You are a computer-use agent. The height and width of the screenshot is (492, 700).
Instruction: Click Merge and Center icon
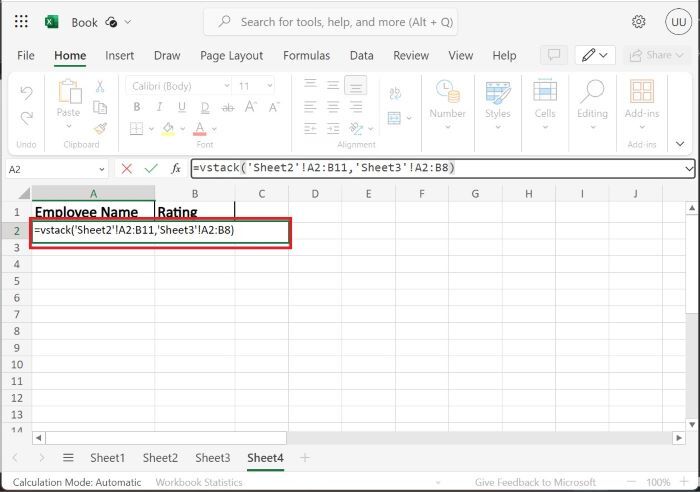tap(394, 118)
